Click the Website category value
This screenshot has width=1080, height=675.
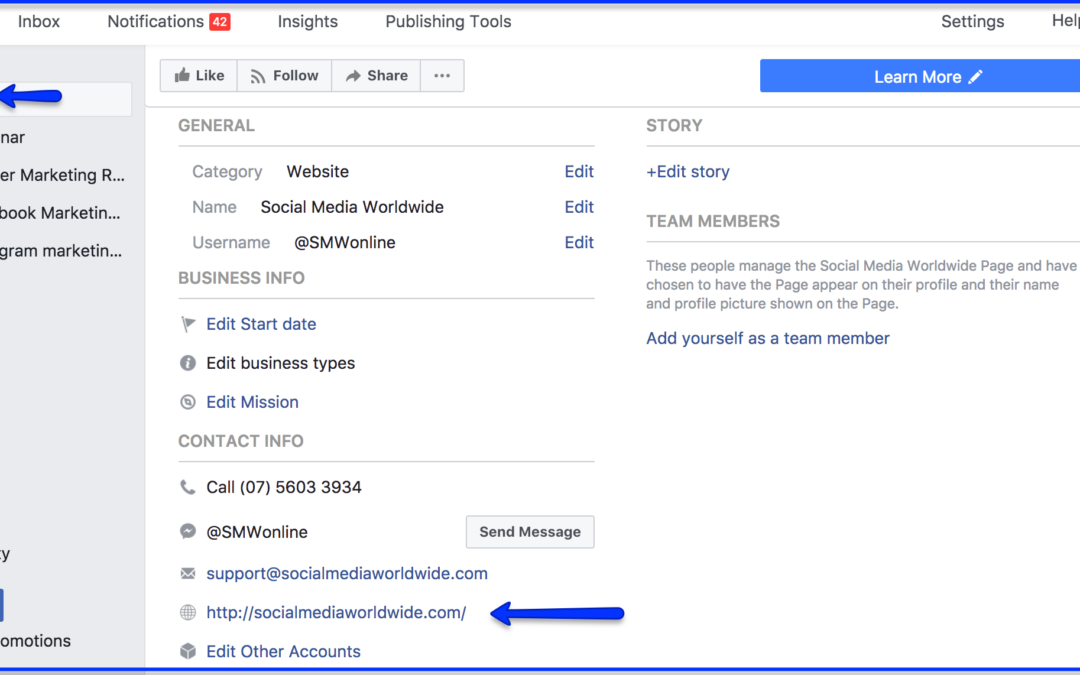coord(318,172)
